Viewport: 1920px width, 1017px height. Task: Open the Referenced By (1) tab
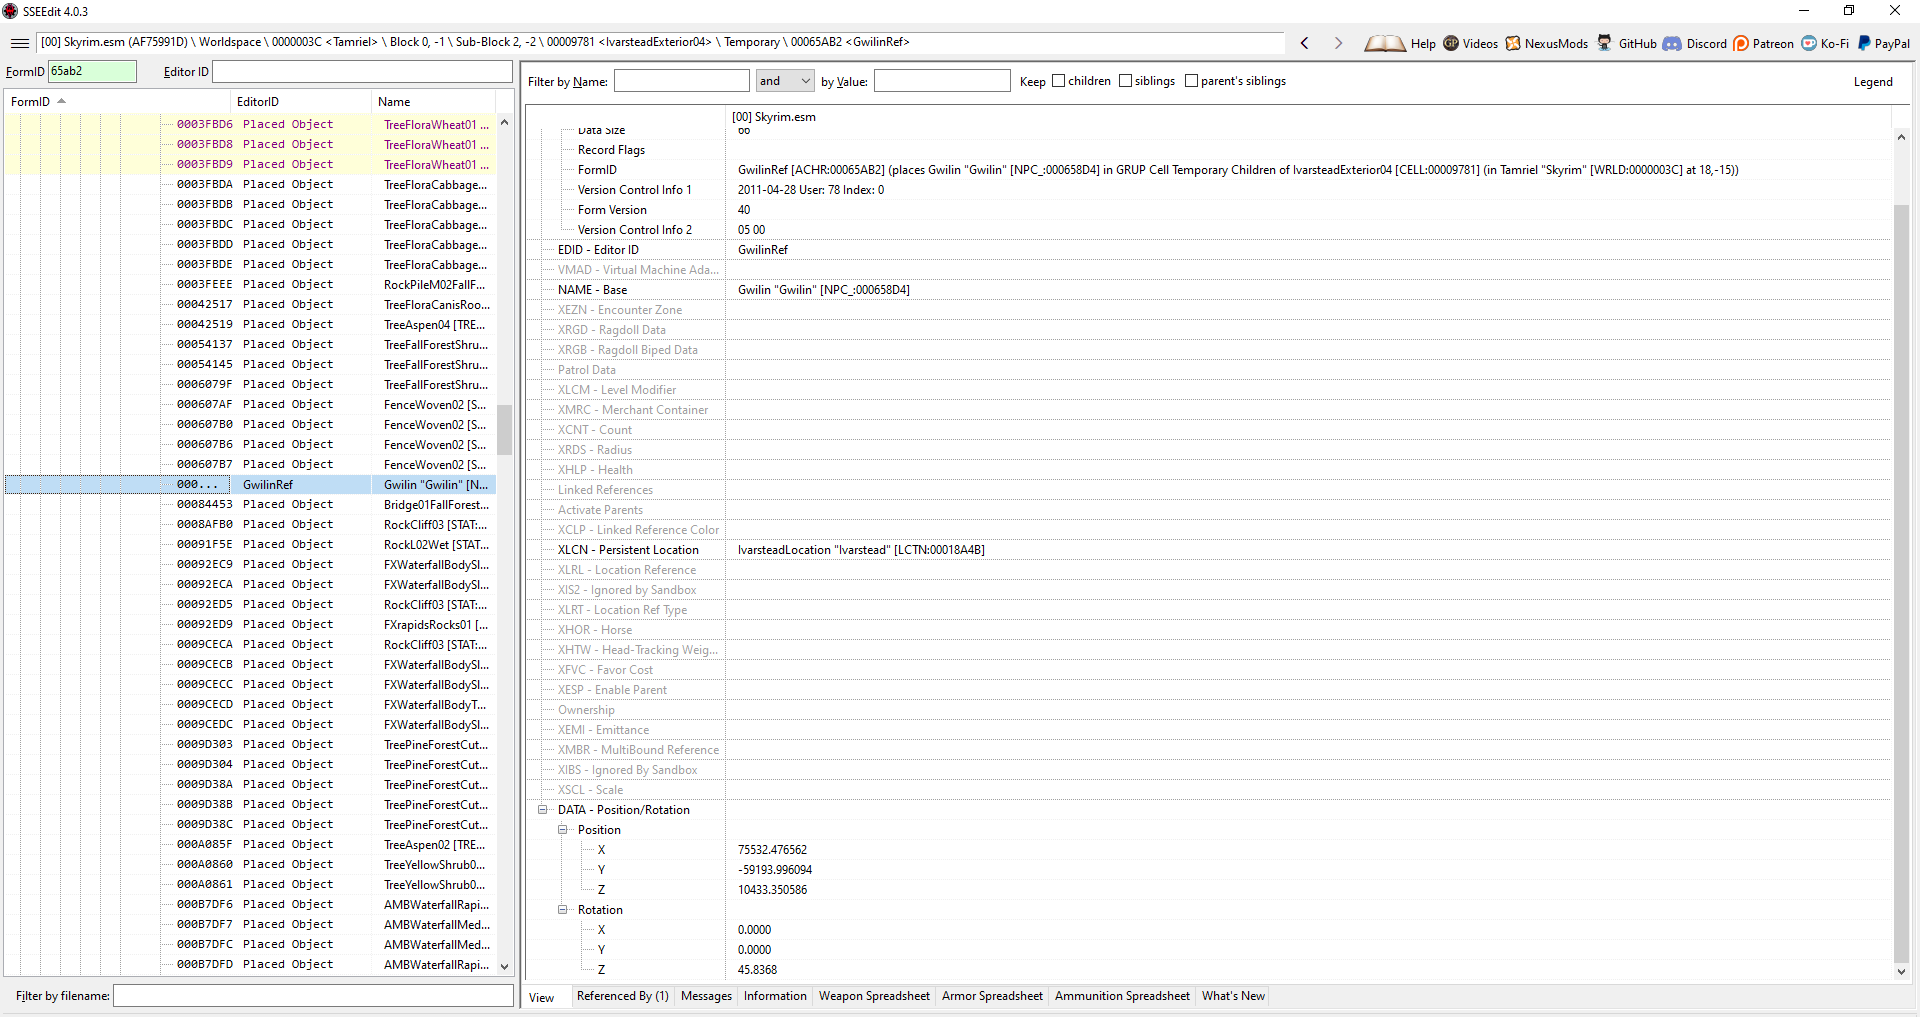[x=623, y=996]
